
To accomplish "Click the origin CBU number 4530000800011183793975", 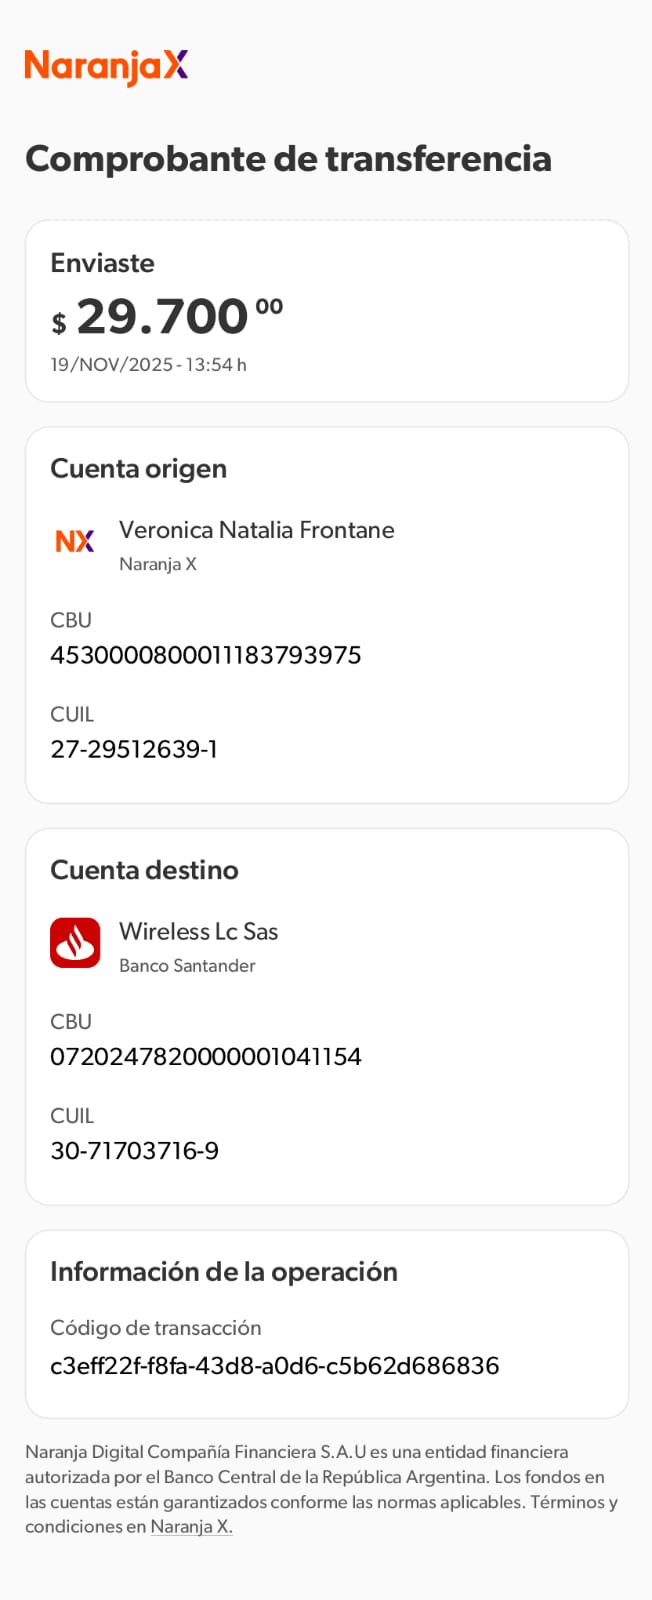I will tap(205, 655).
